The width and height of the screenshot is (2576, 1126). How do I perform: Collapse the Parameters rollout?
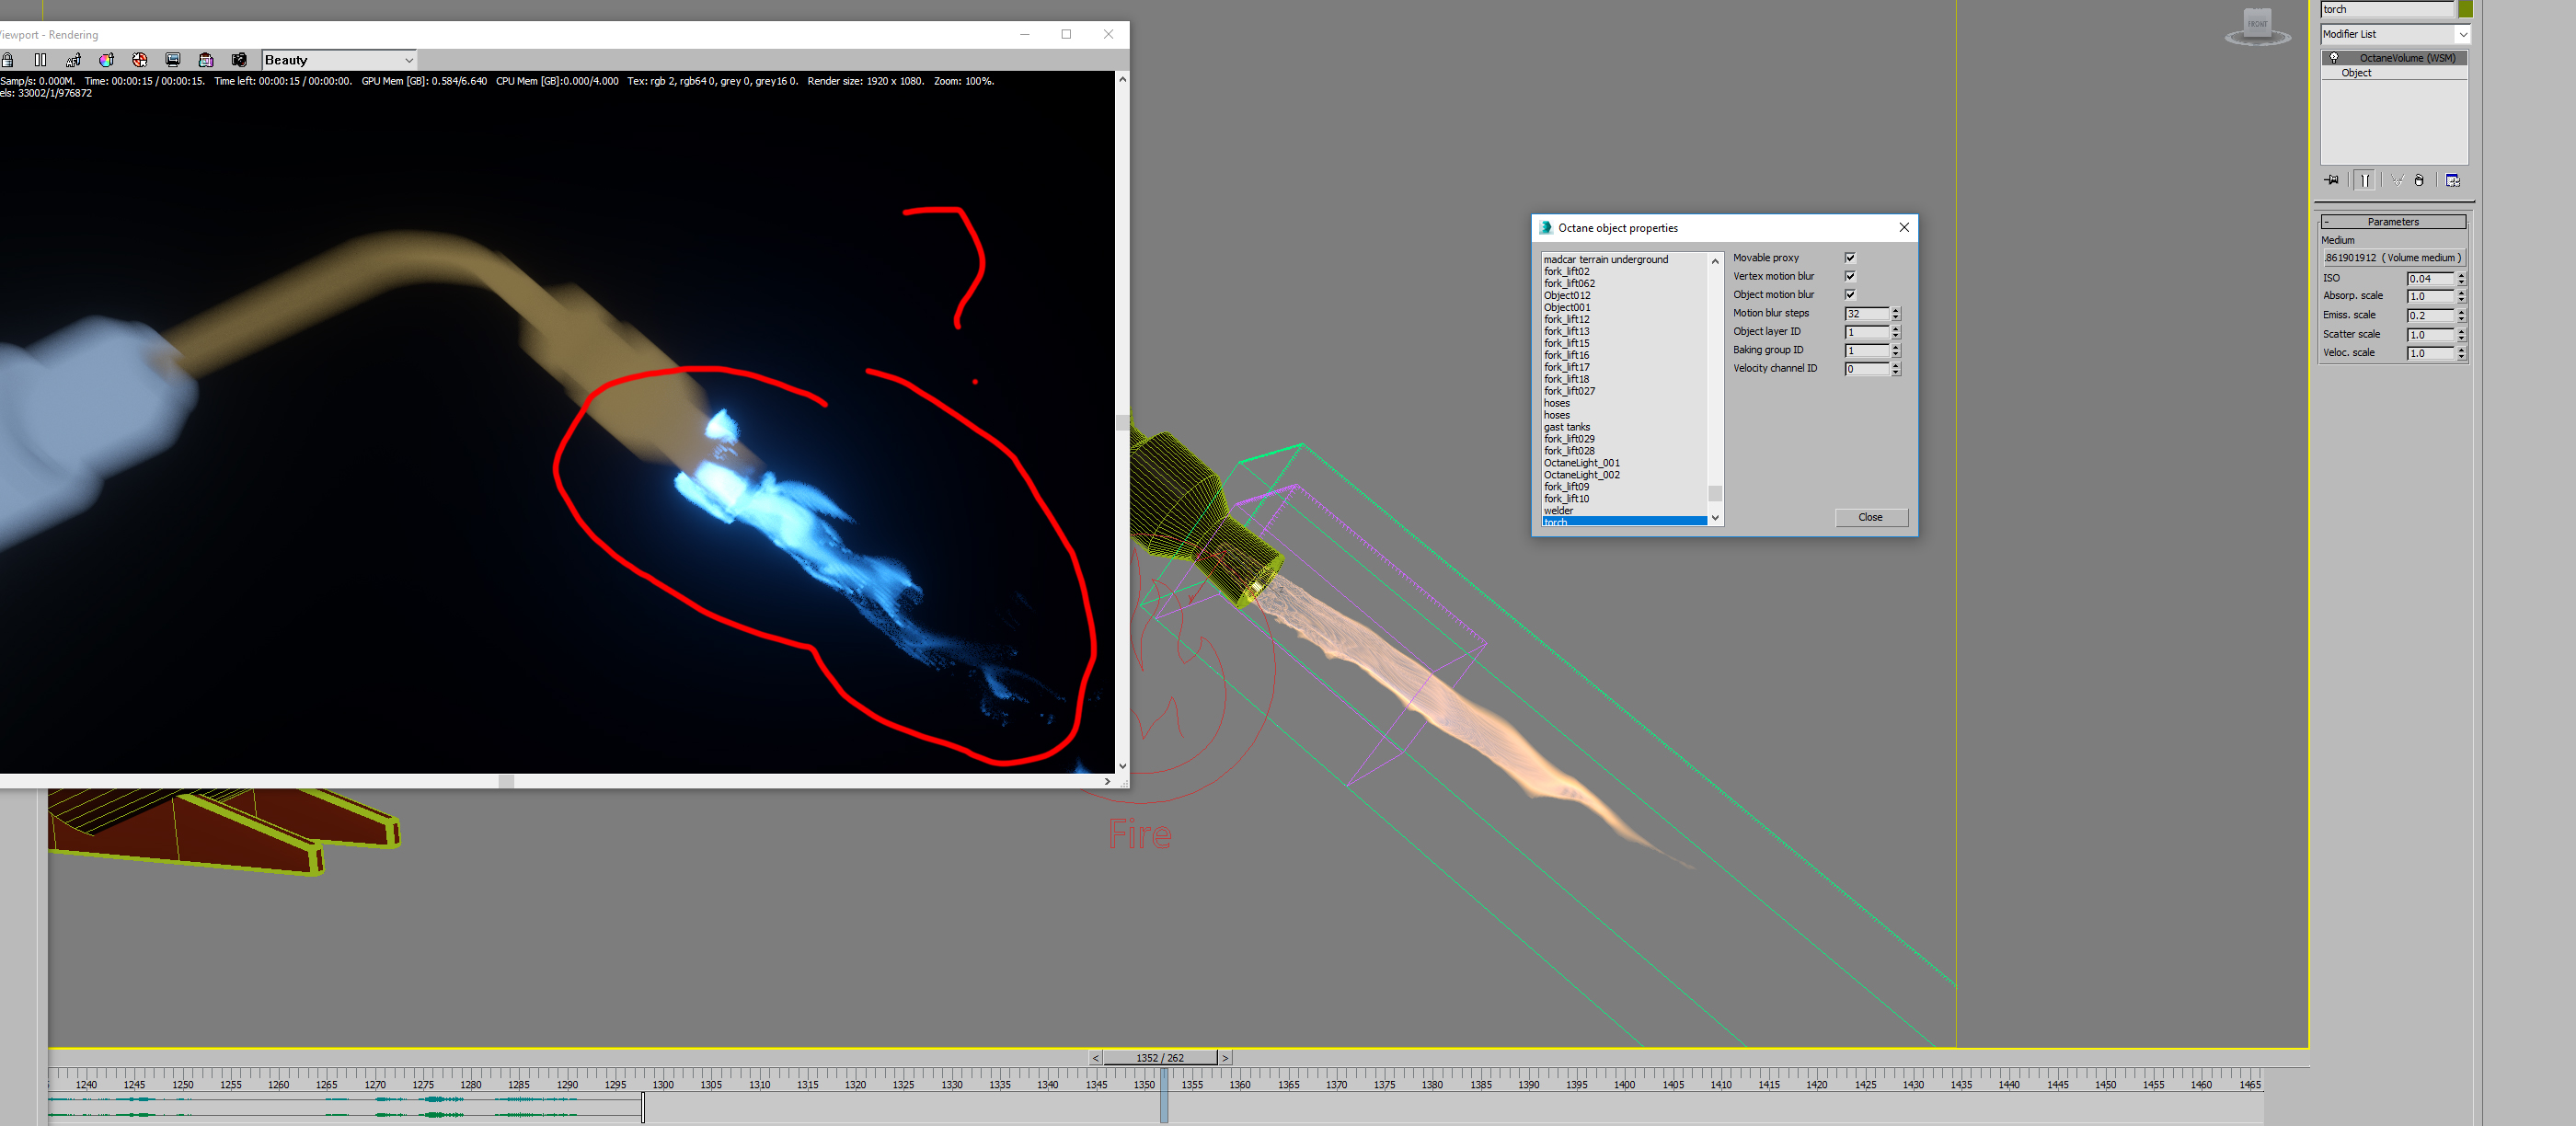[2392, 222]
